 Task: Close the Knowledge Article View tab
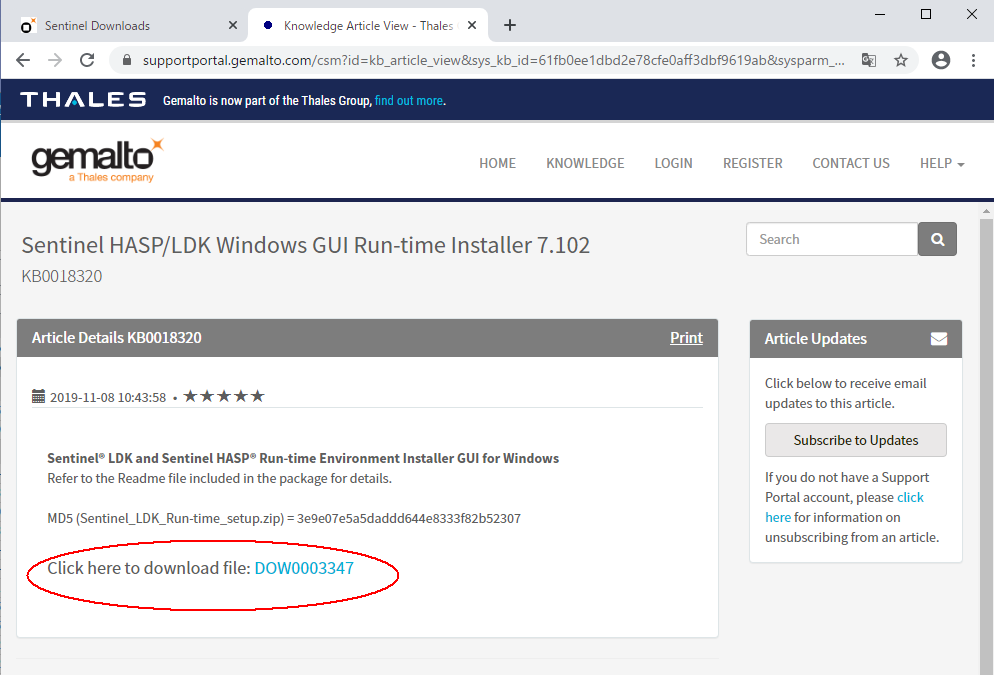[472, 25]
